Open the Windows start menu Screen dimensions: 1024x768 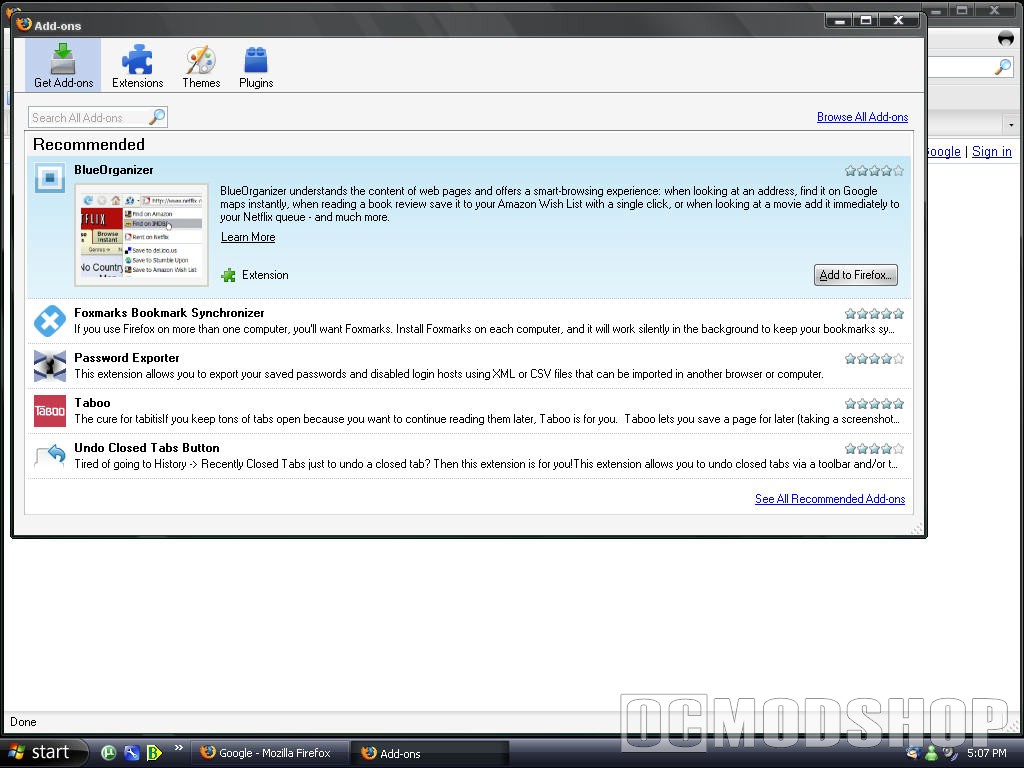[43, 753]
